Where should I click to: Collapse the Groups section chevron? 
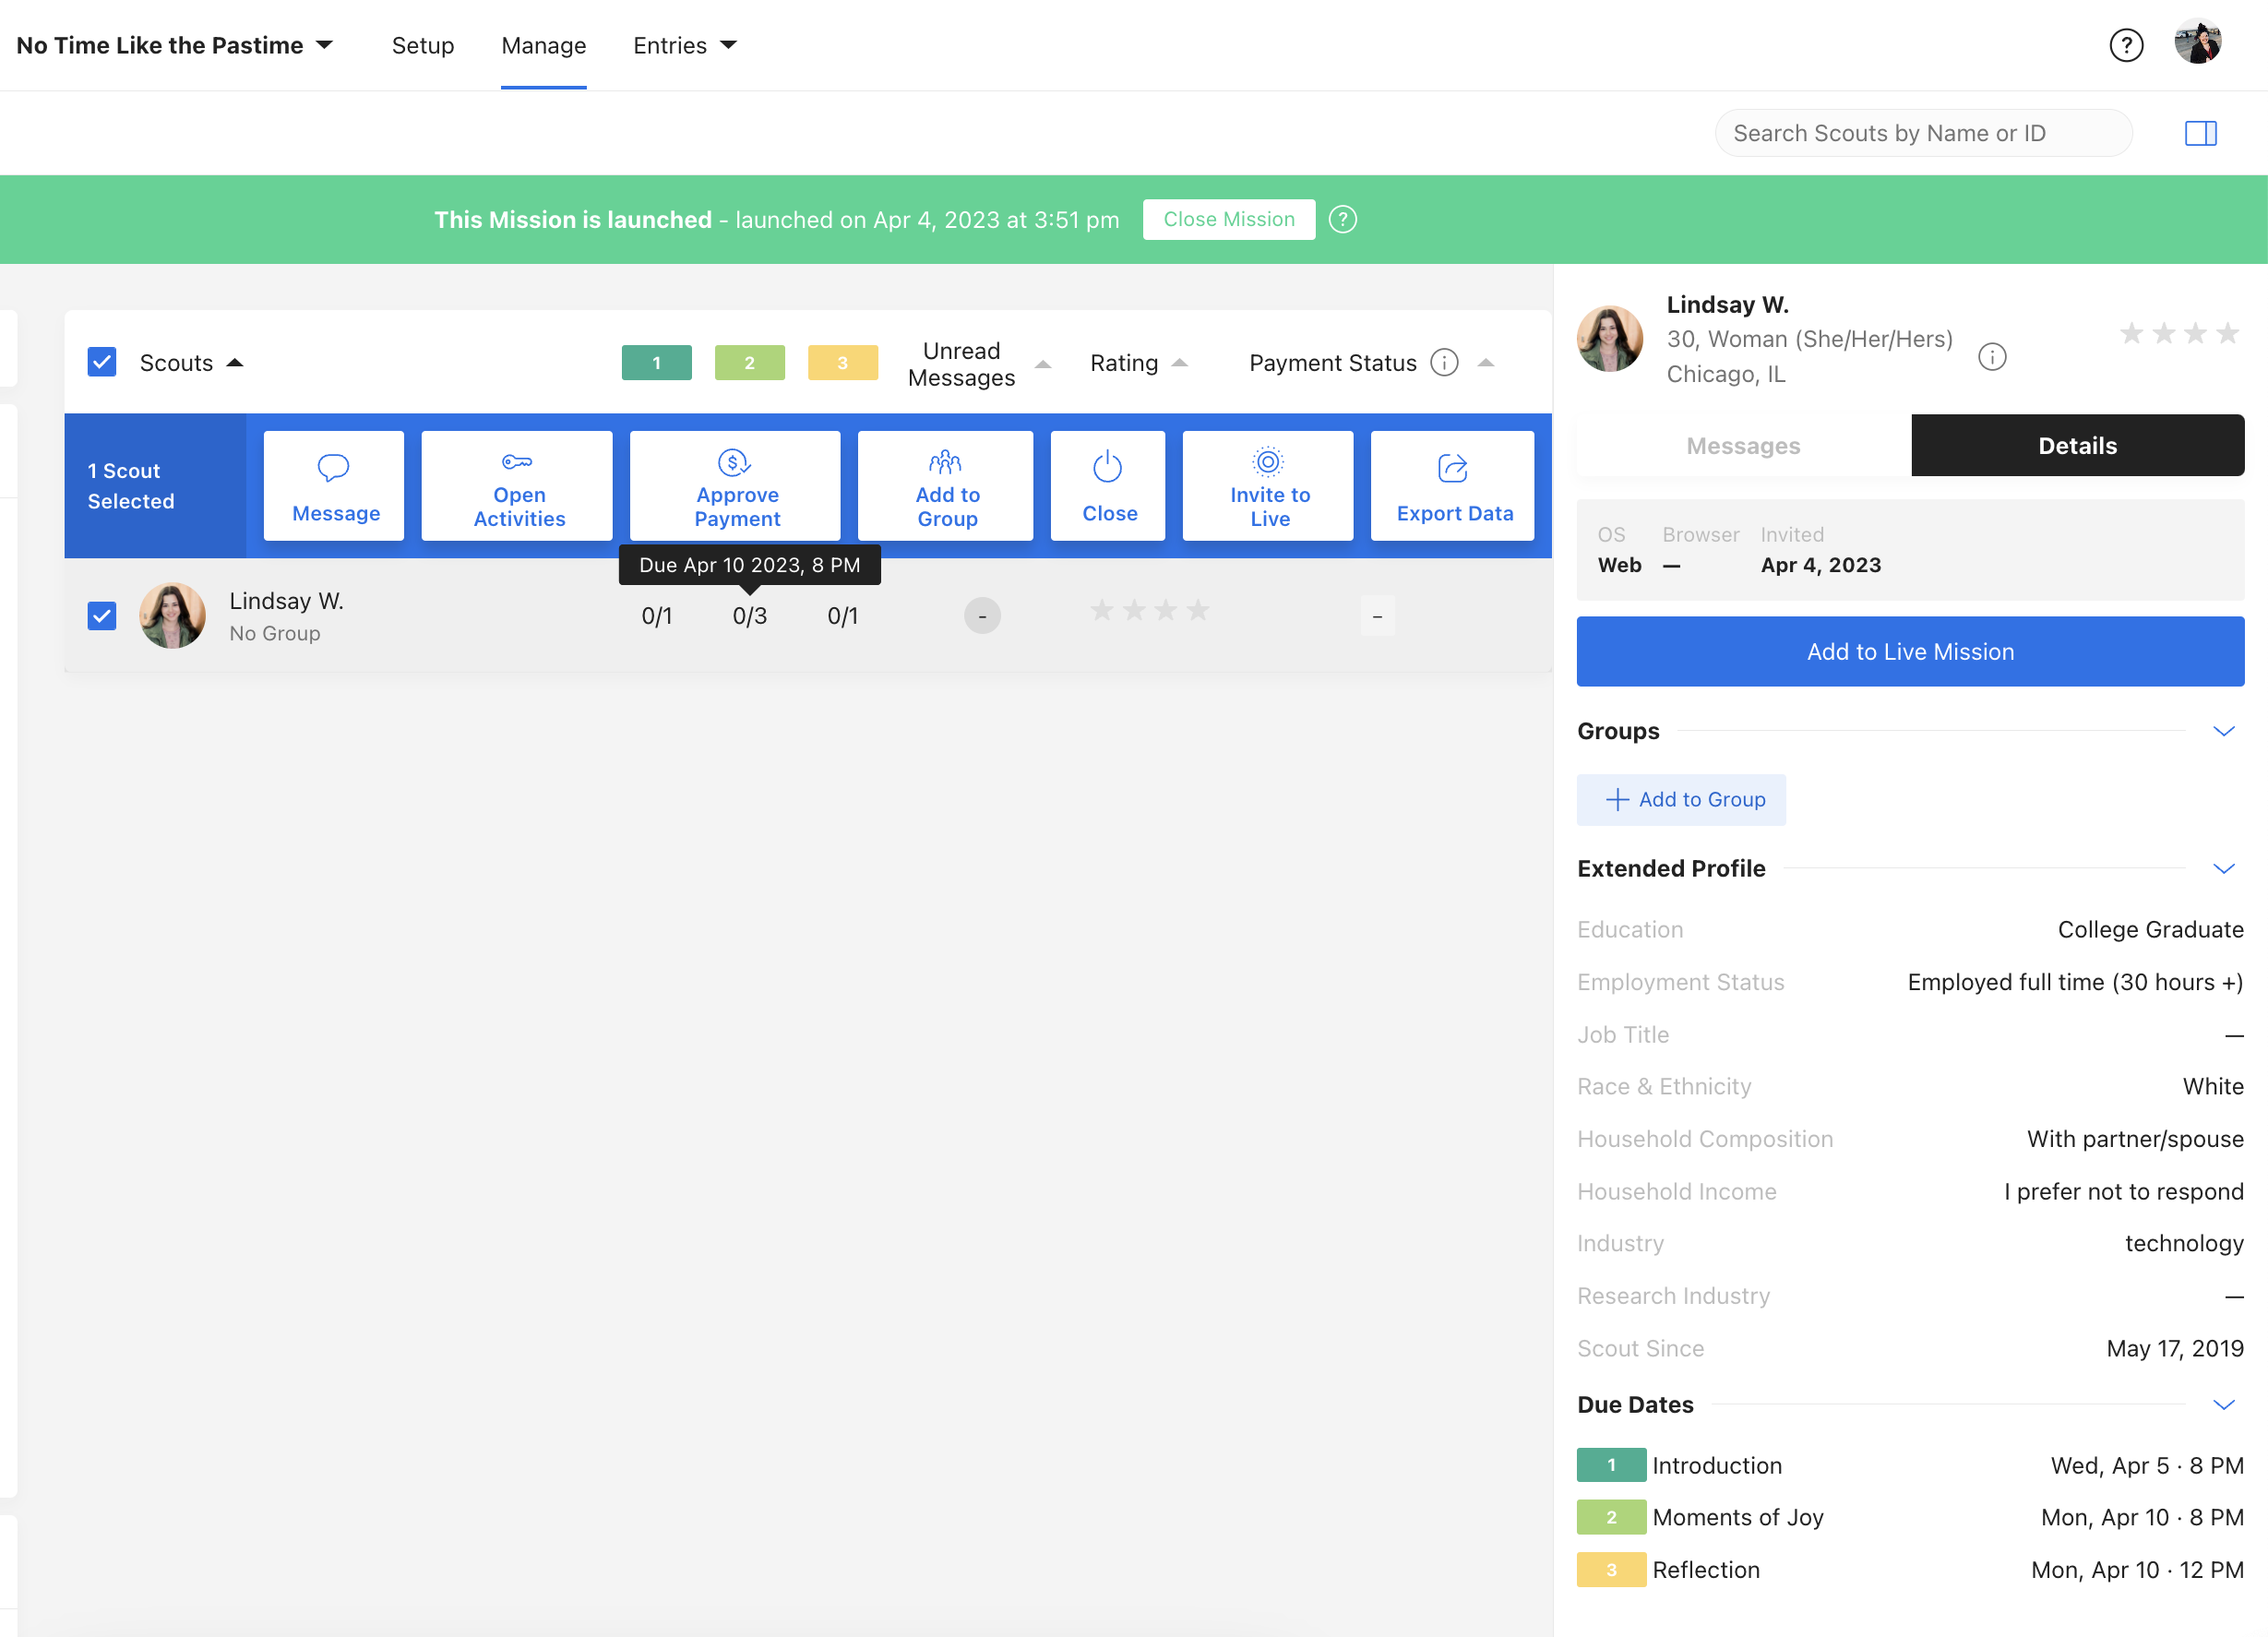(2223, 731)
